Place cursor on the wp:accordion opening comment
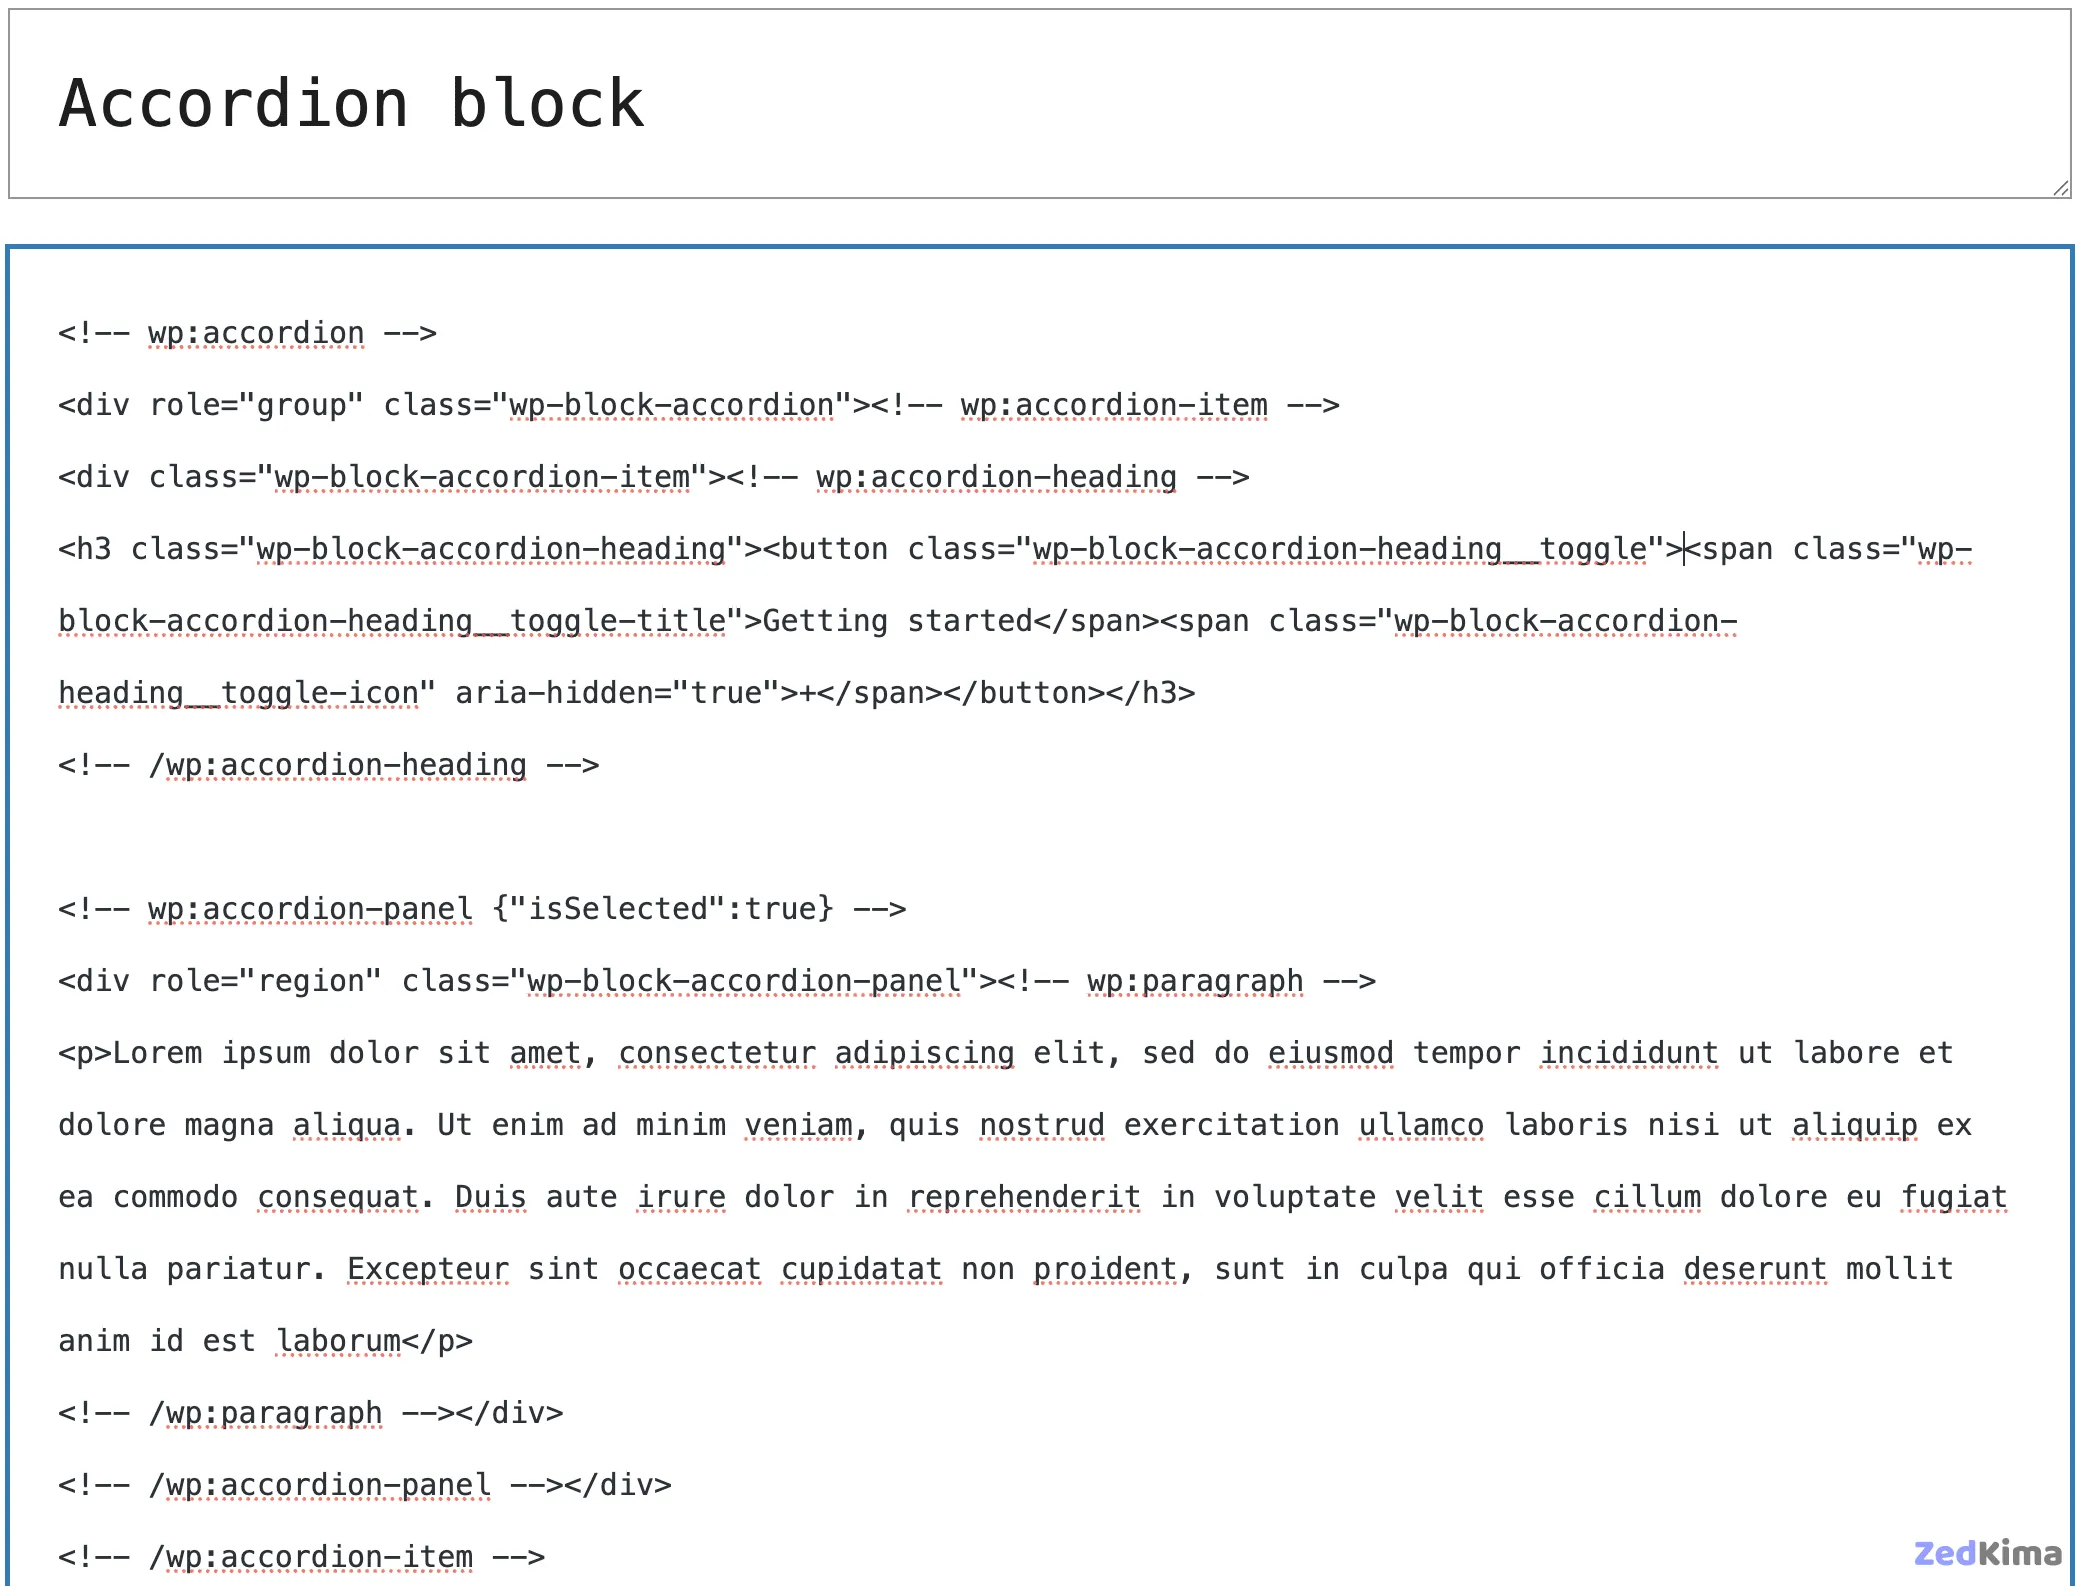 click(255, 332)
